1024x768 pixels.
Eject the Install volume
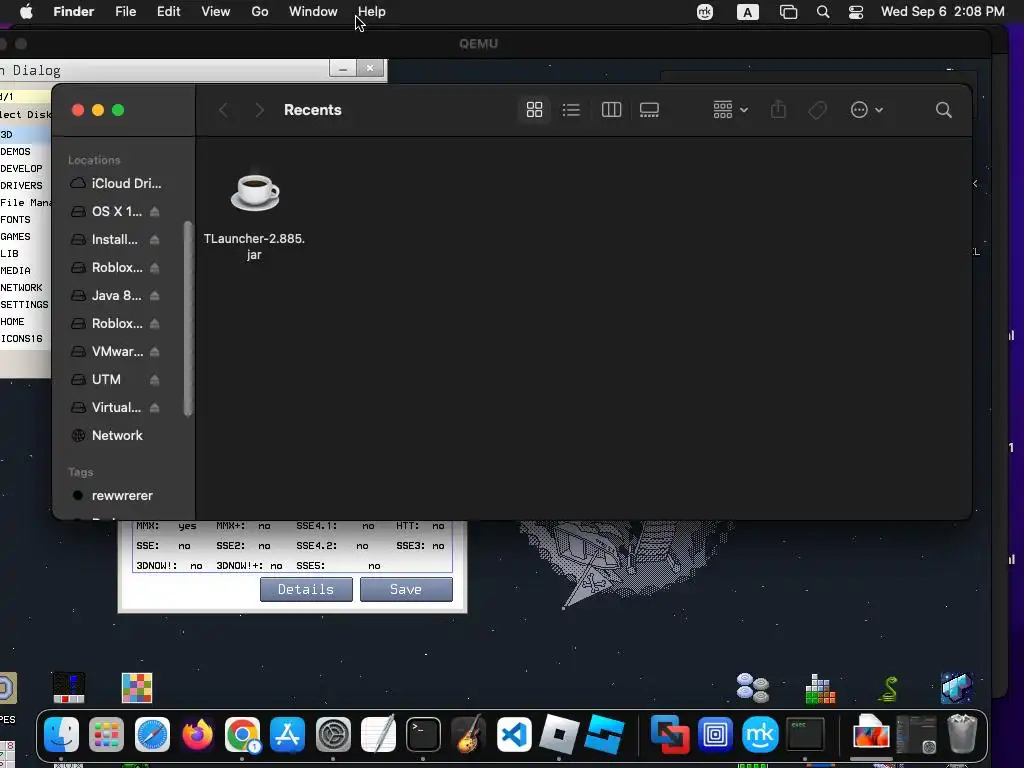coord(155,240)
